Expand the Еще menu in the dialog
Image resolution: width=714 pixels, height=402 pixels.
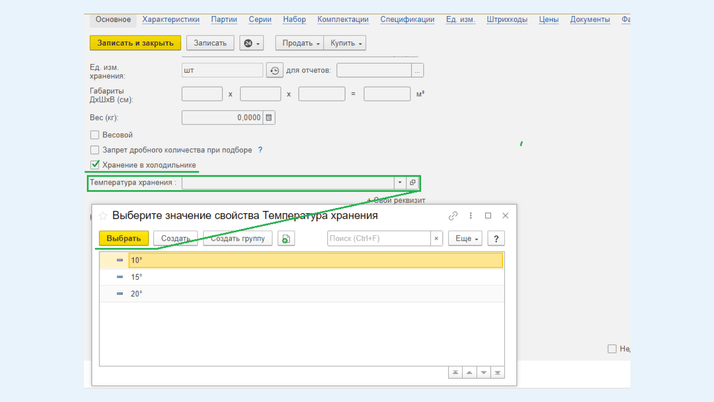point(465,239)
